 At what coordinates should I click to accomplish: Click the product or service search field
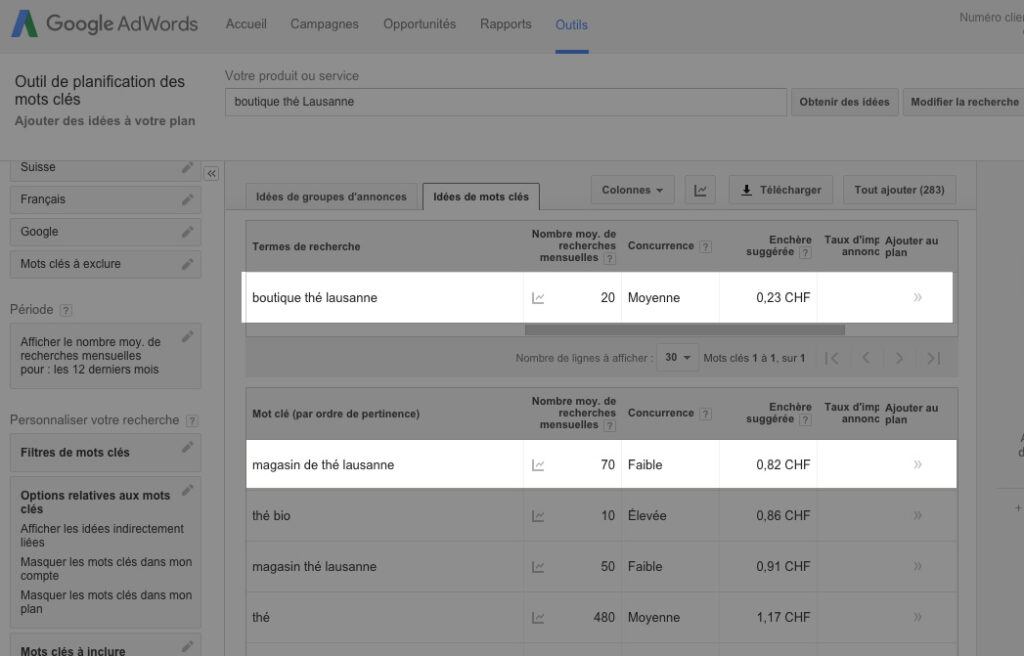[505, 102]
